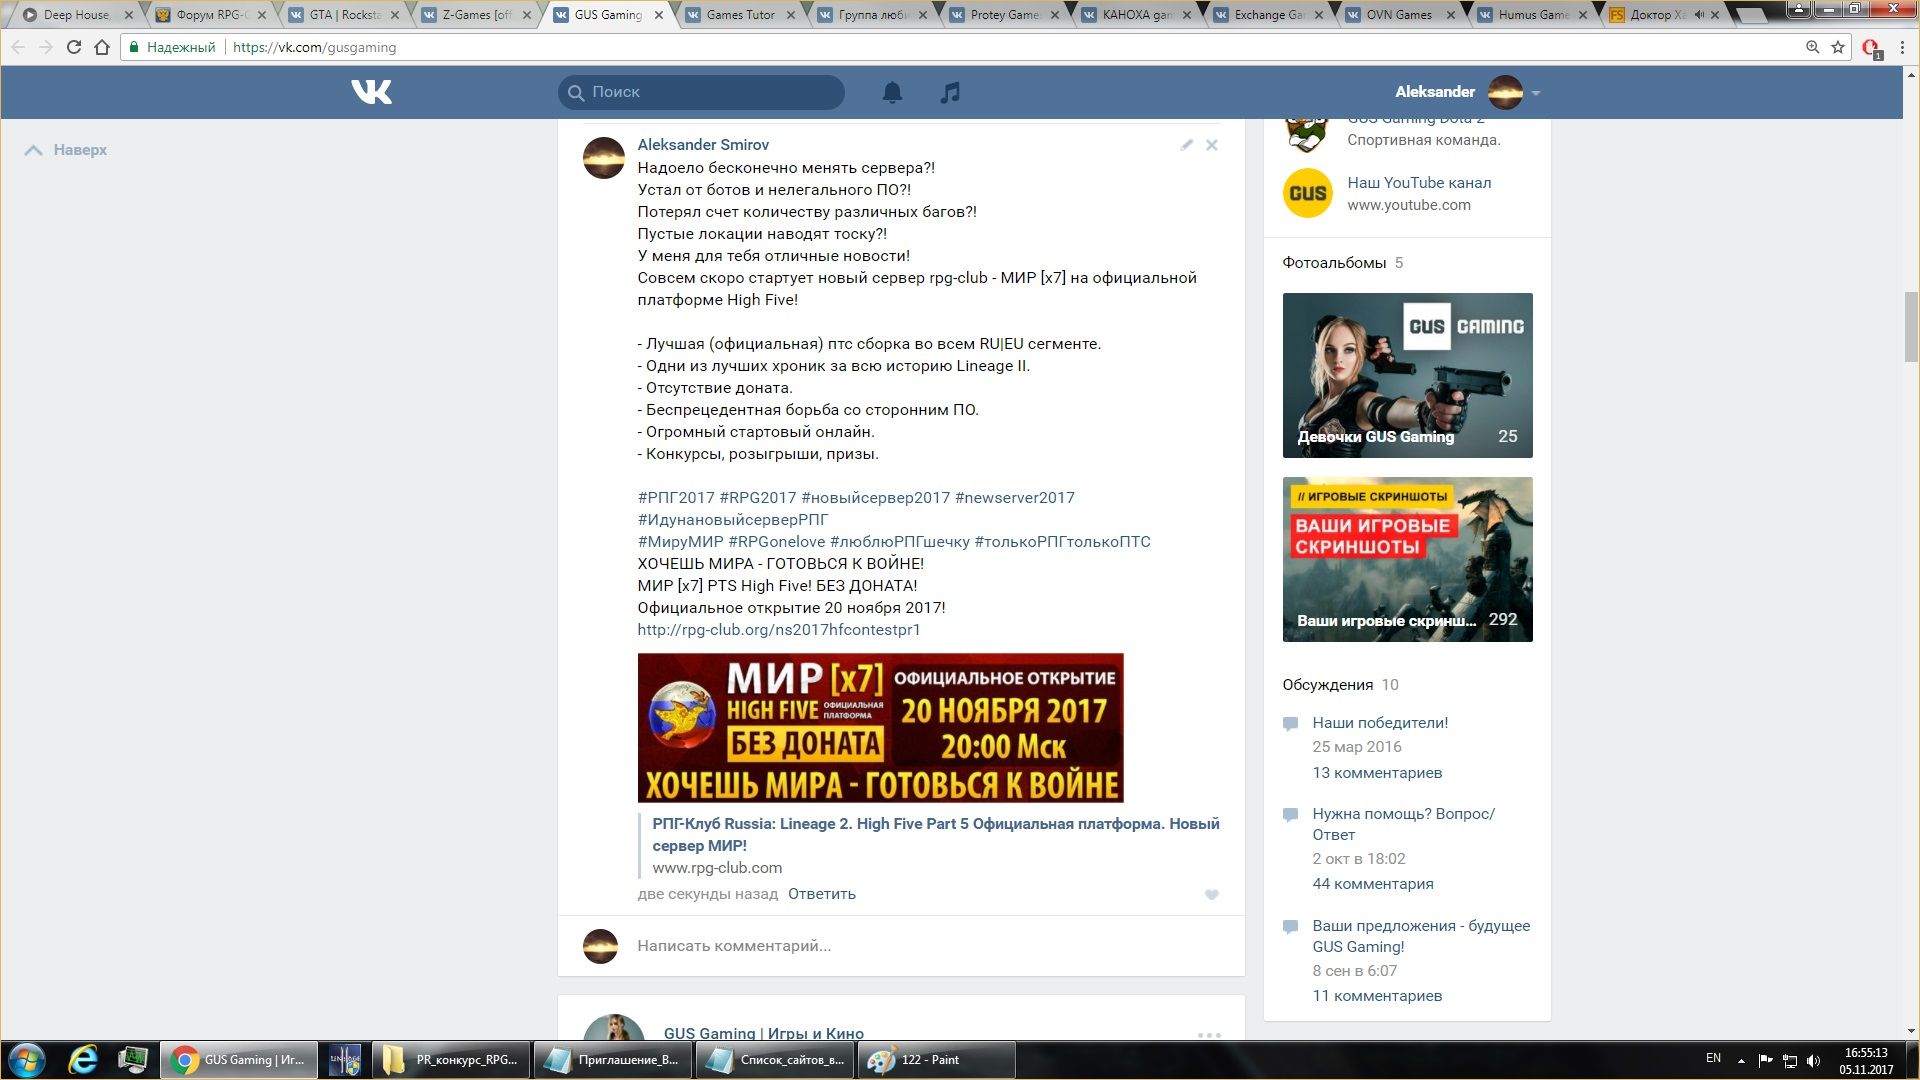Open the VK music note icon
The height and width of the screenshot is (1080, 1920).
pyautogui.click(x=950, y=92)
